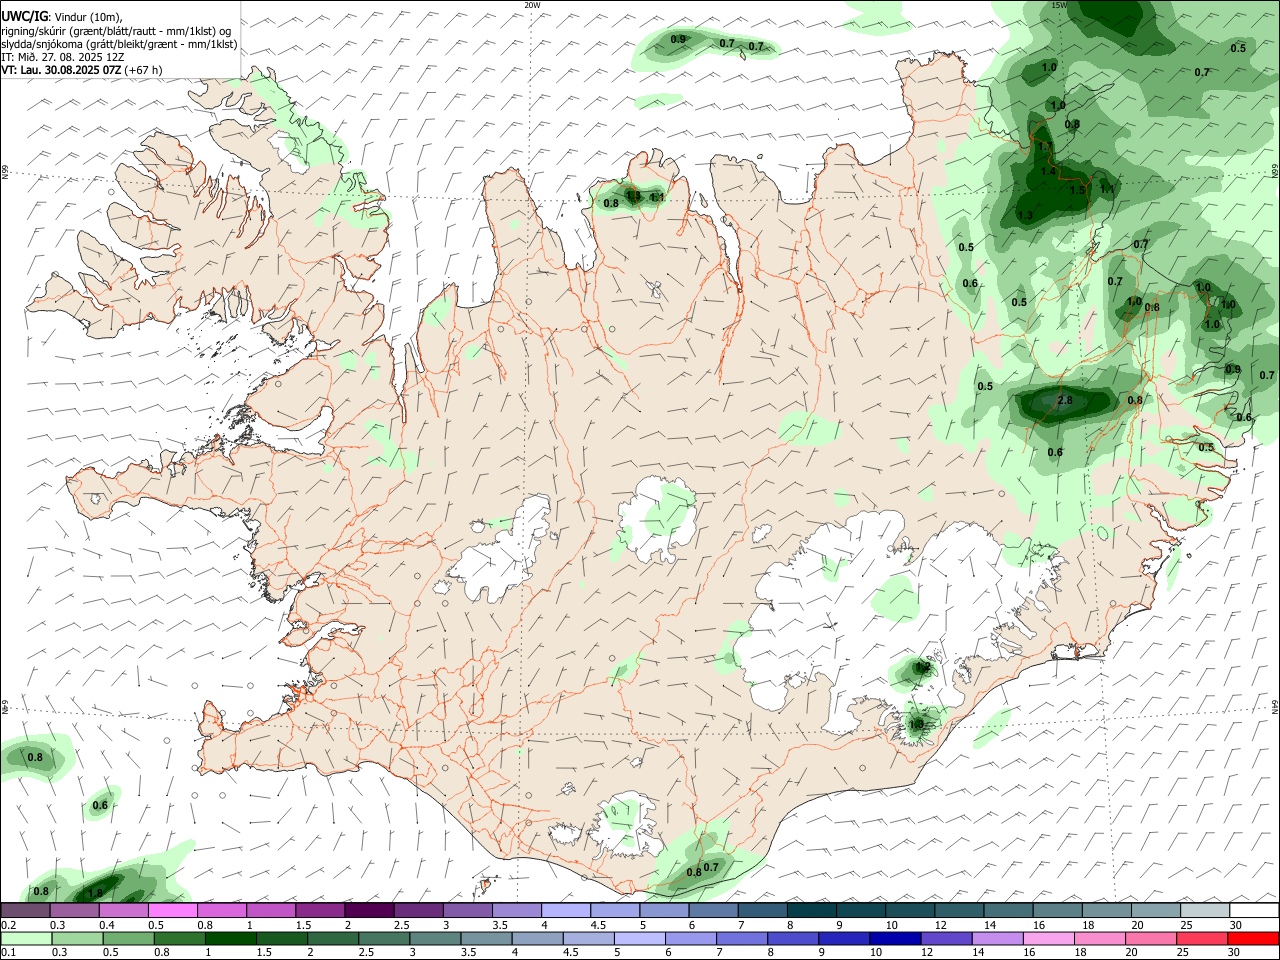The width and height of the screenshot is (1280, 960).
Task: Pick the bright pink upper swatch between 0.5 and 0.8
Action: point(172,910)
